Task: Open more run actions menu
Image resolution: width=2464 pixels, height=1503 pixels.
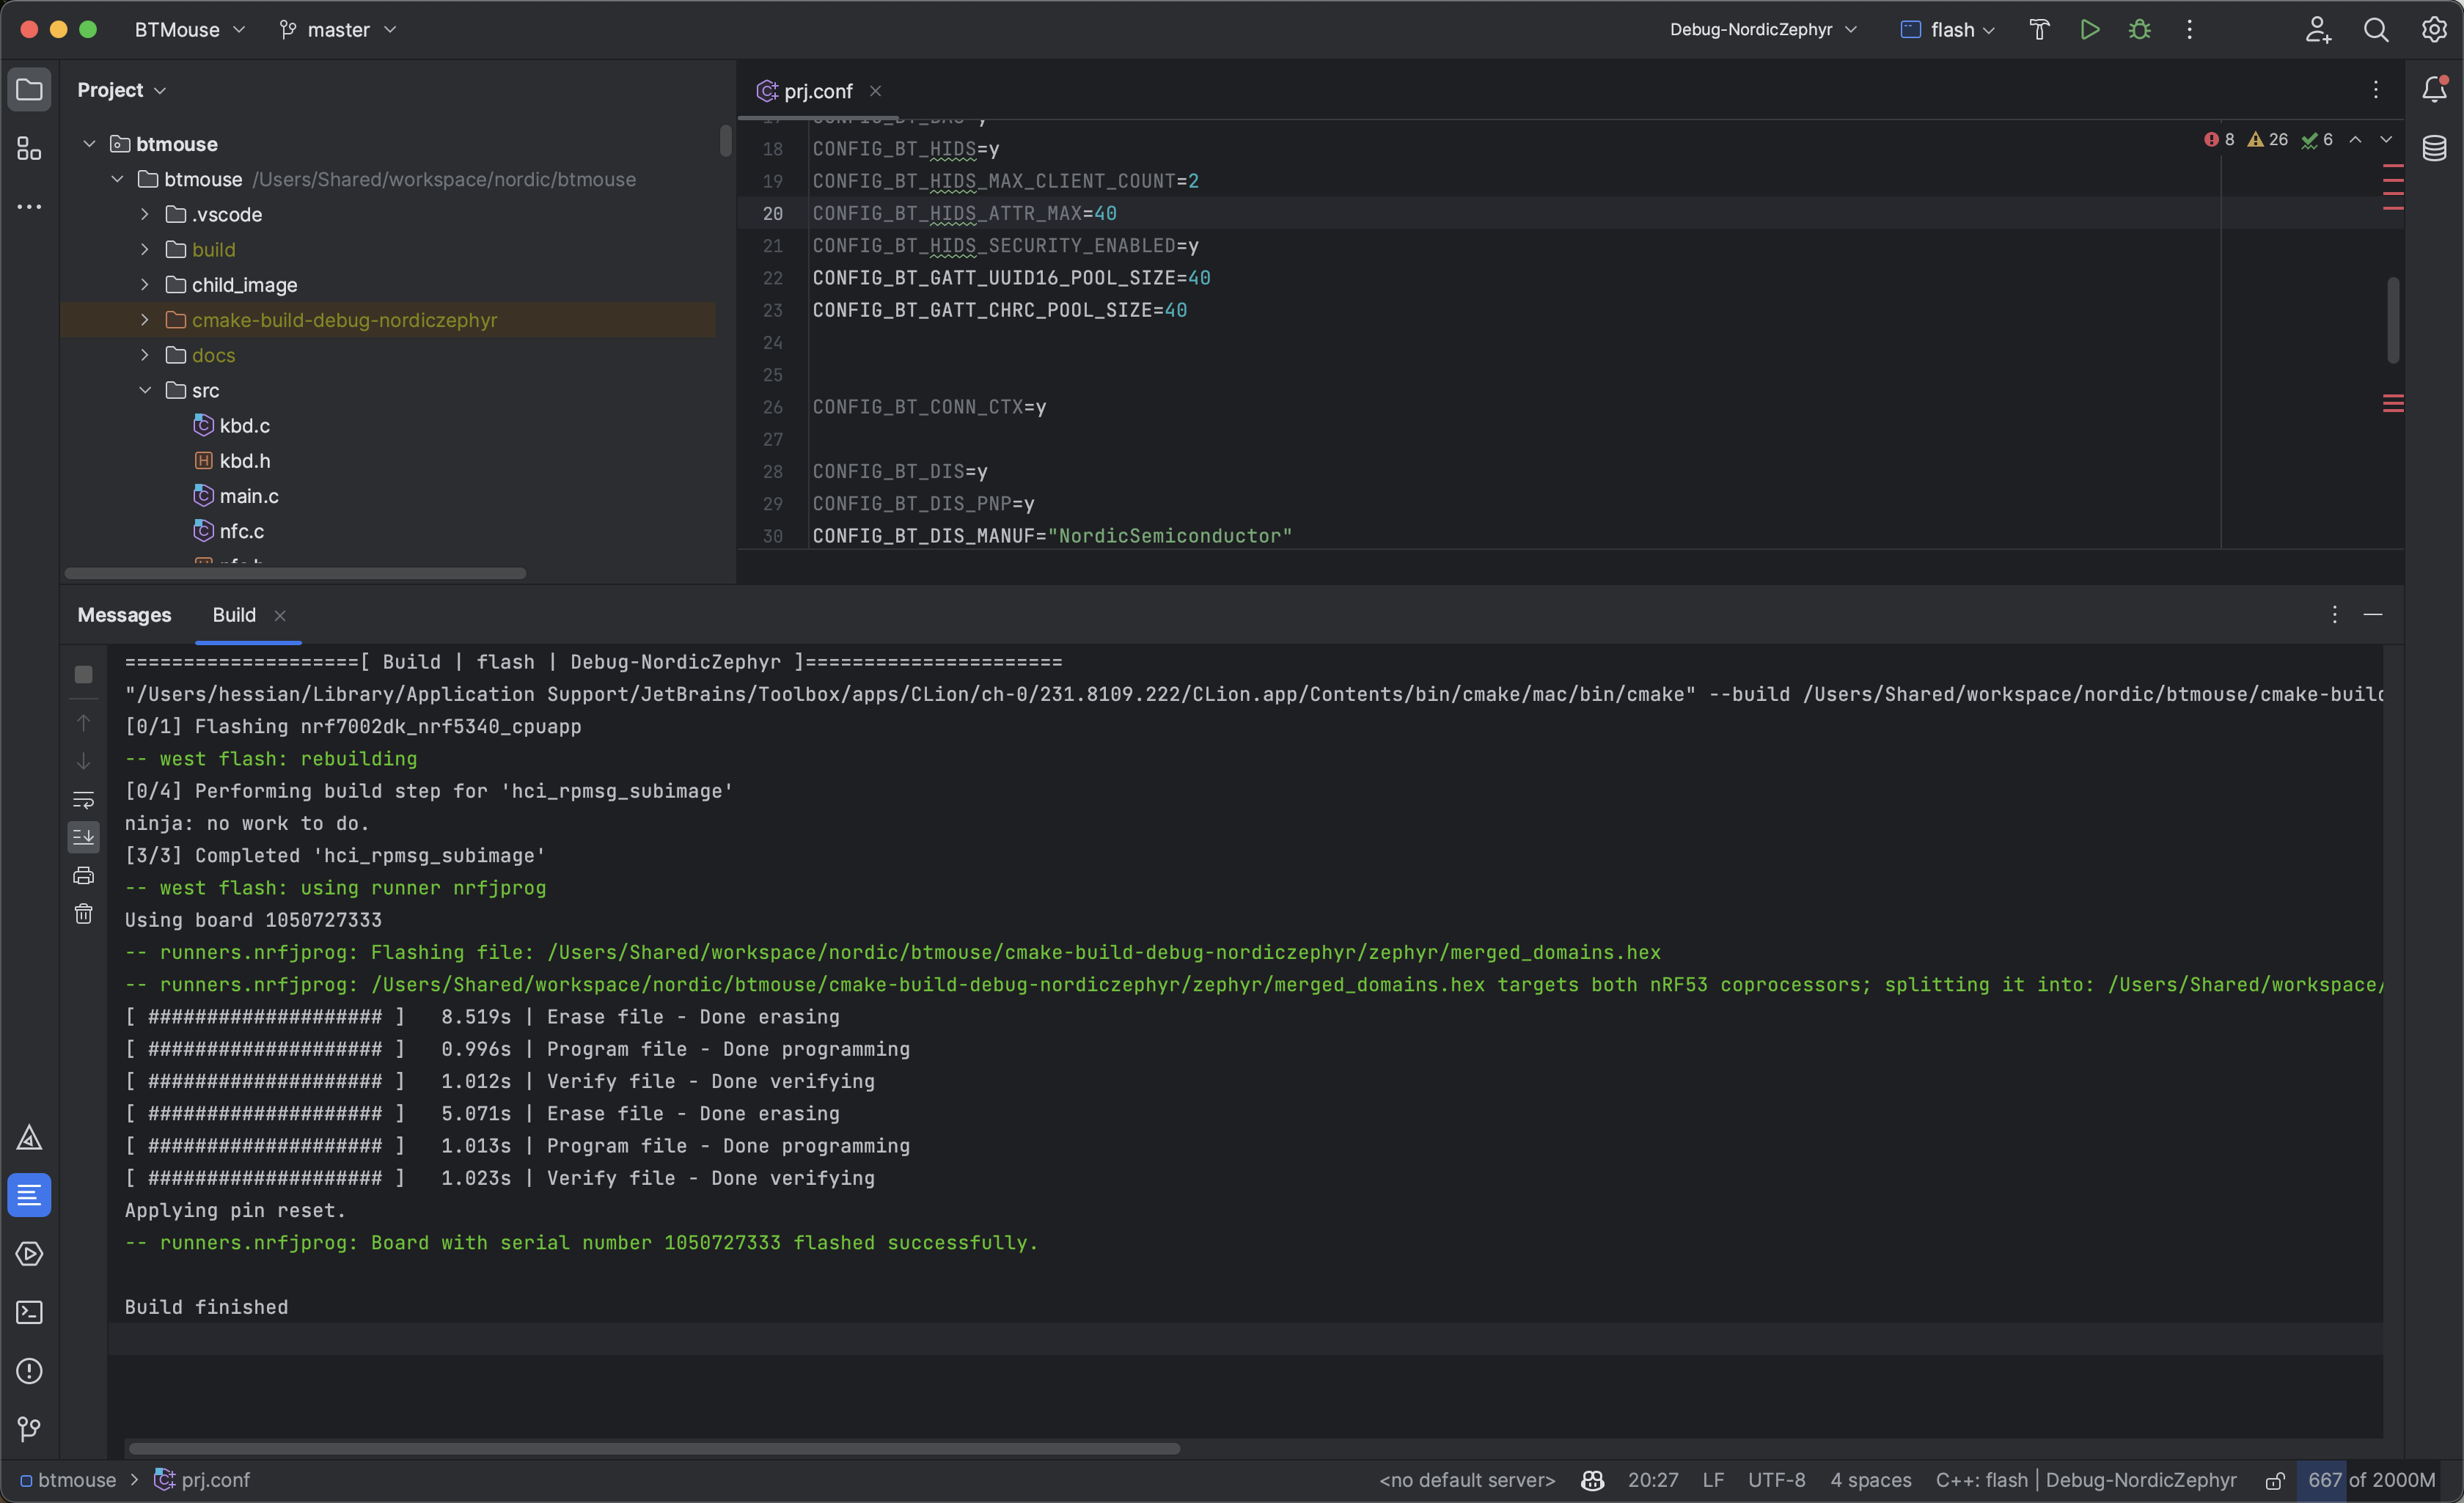Action: click(2189, 29)
